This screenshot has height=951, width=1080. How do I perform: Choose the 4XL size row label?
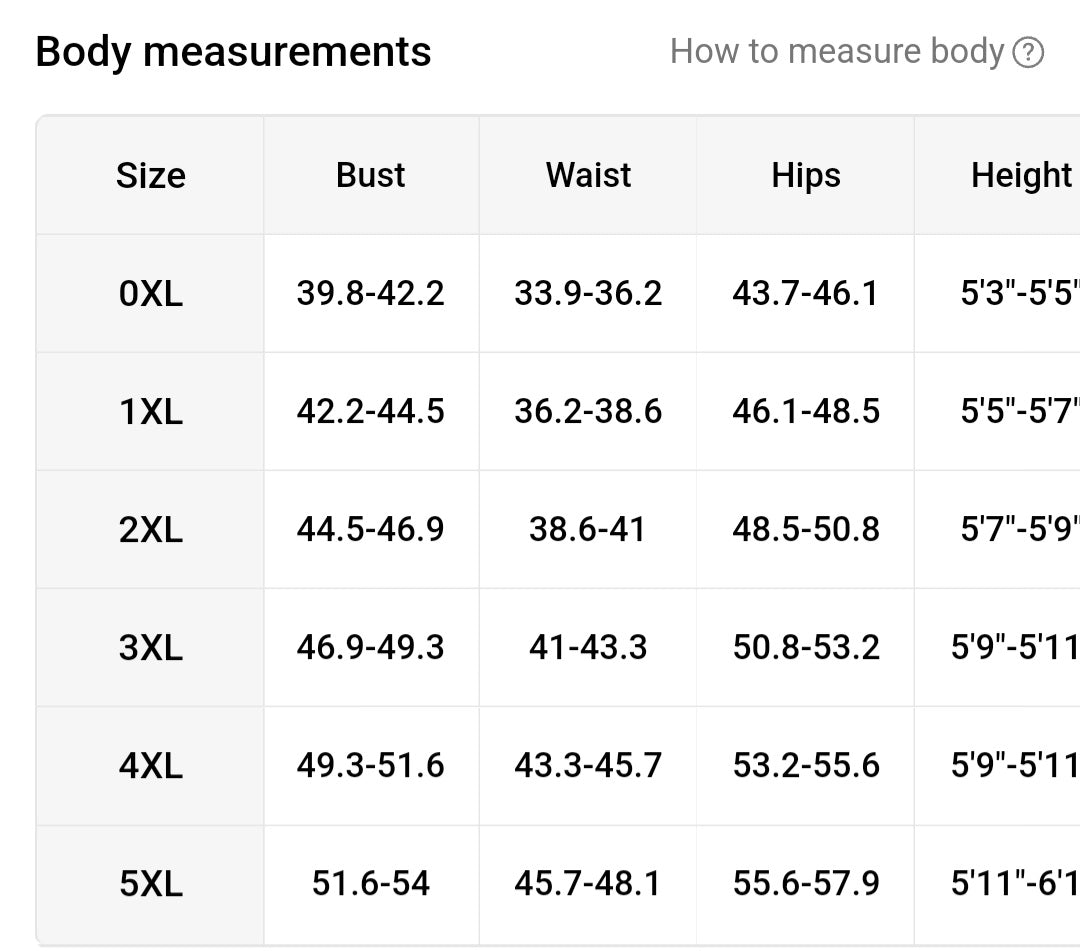tap(151, 766)
